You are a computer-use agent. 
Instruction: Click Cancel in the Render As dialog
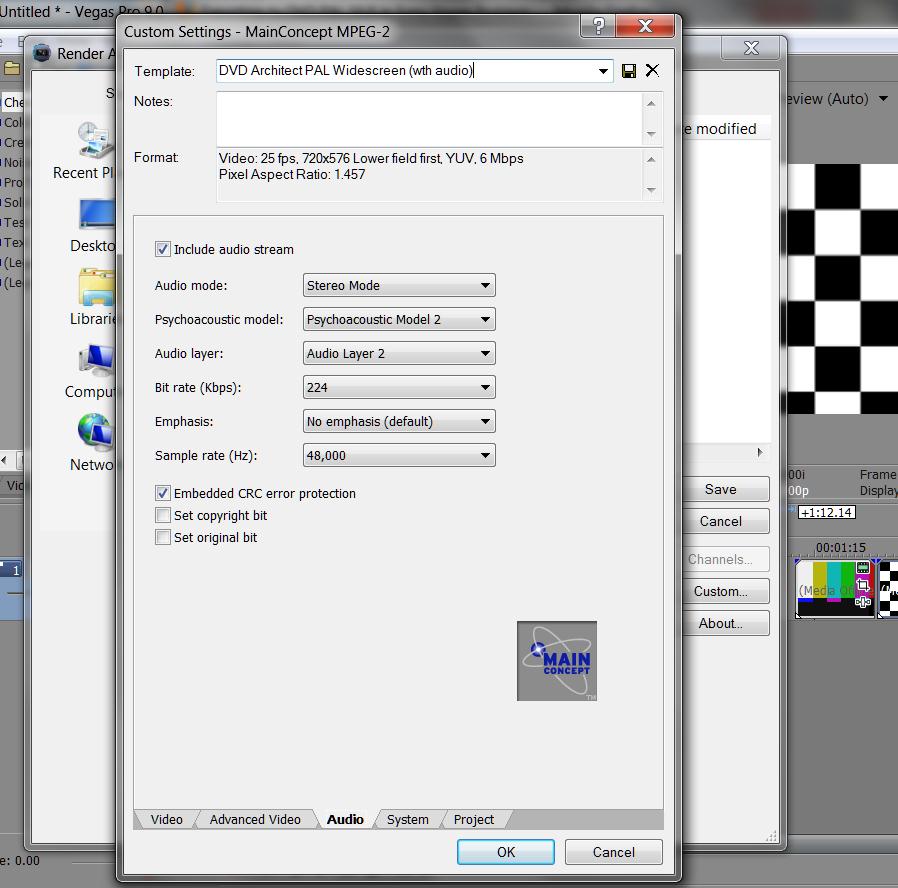[x=725, y=522]
